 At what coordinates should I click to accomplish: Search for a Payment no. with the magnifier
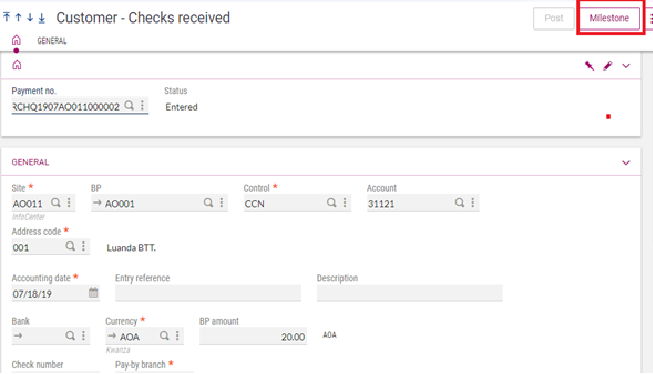[130, 105]
